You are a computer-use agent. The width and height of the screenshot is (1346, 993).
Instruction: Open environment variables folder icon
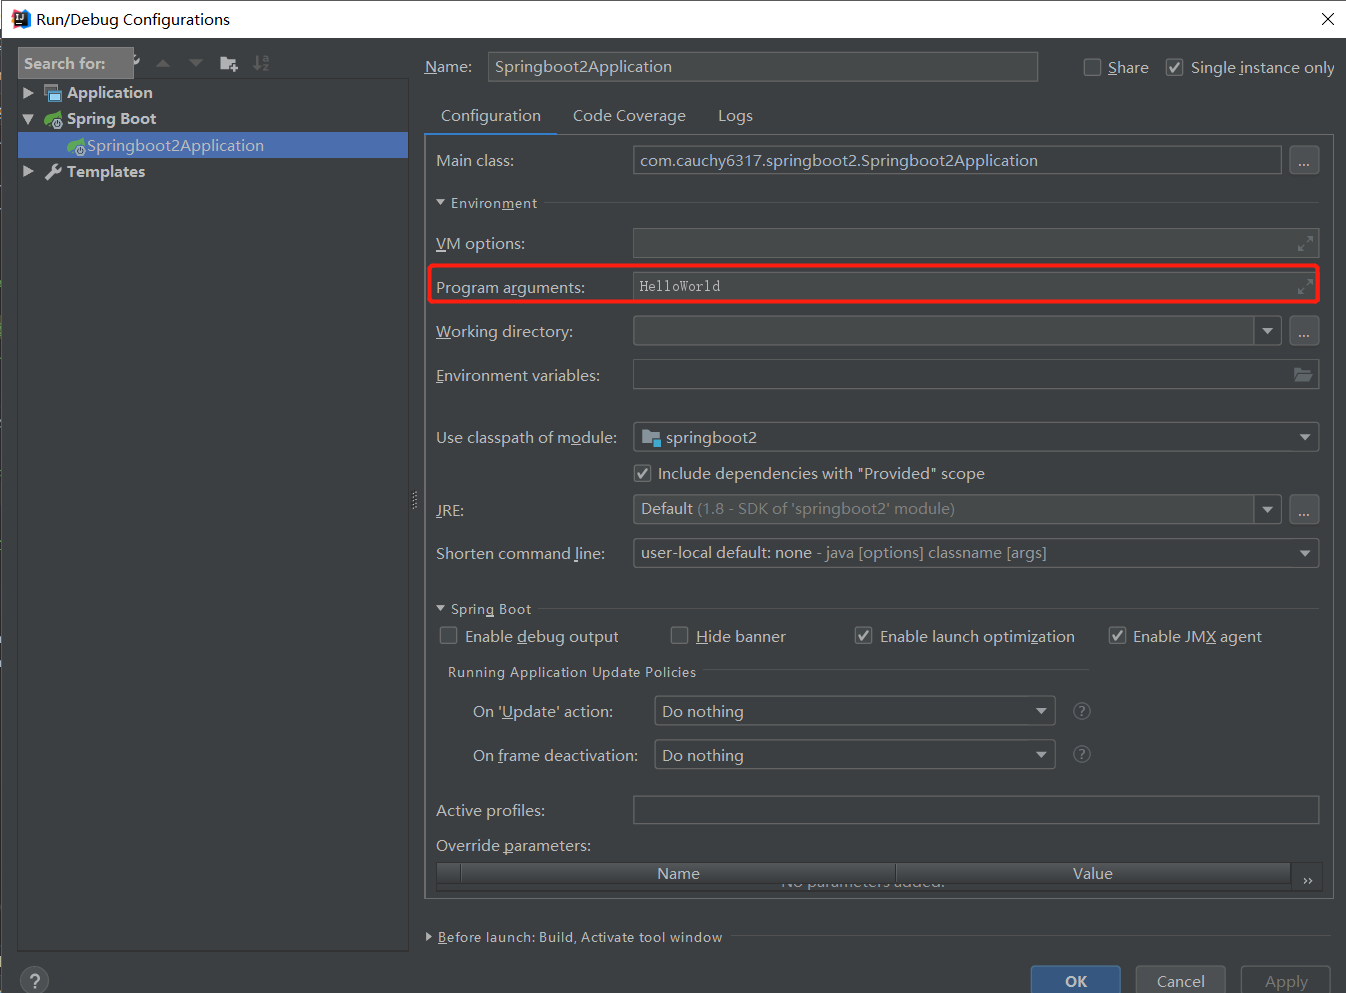tap(1303, 375)
